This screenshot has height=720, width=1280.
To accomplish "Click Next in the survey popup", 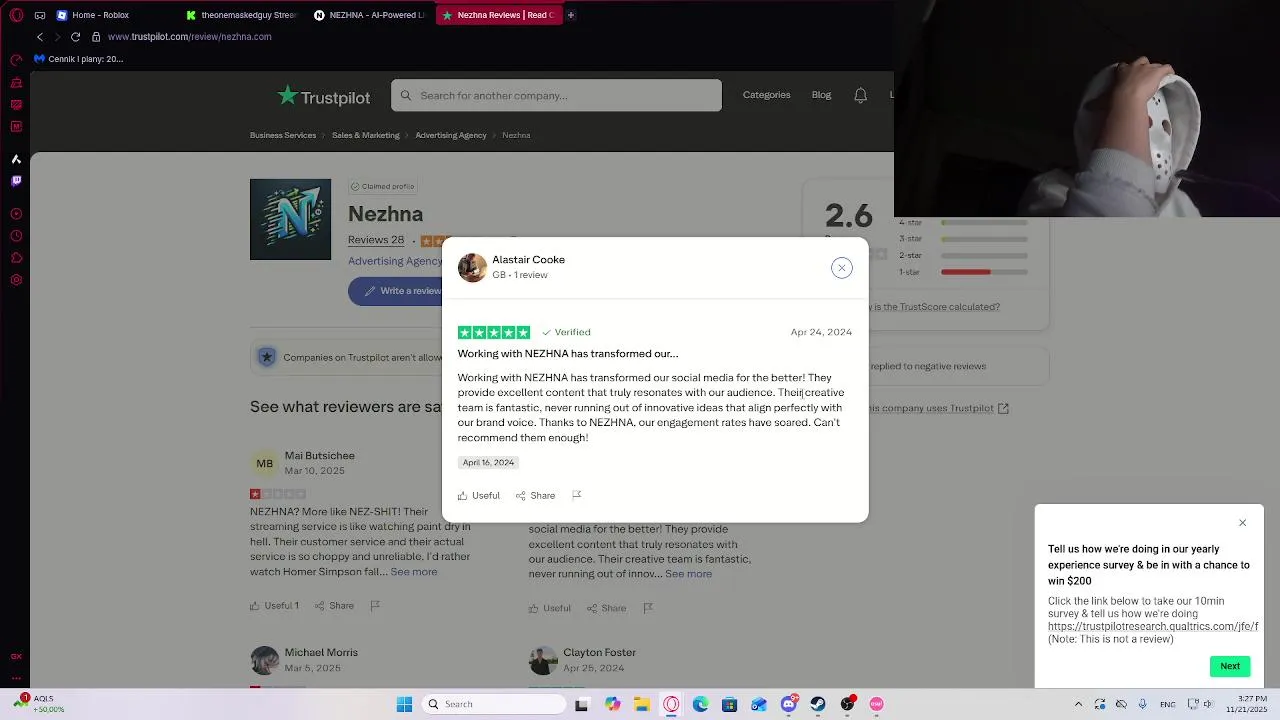I will (x=1230, y=666).
